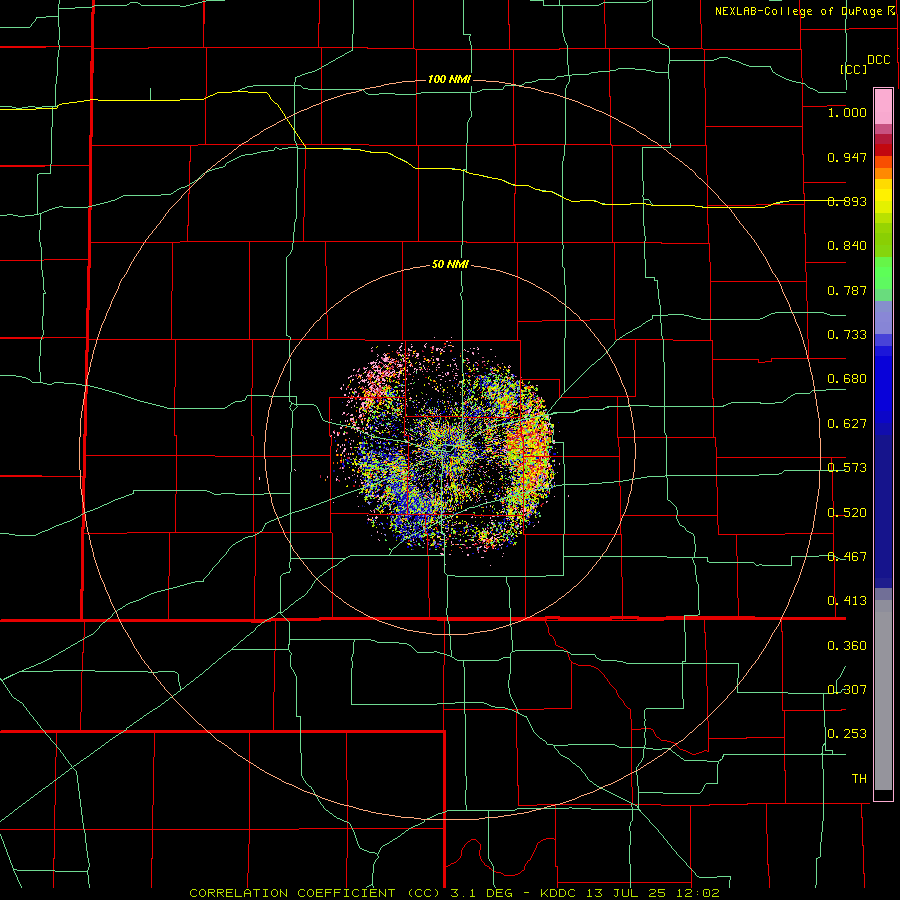The height and width of the screenshot is (900, 900).
Task: Click the Correlation Coefficient title caption at bottom
Action: (x=454, y=893)
